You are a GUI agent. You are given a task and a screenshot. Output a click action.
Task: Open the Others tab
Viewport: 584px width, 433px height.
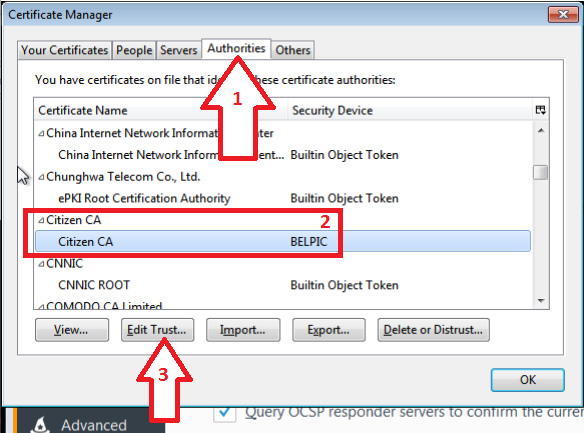[x=293, y=50]
